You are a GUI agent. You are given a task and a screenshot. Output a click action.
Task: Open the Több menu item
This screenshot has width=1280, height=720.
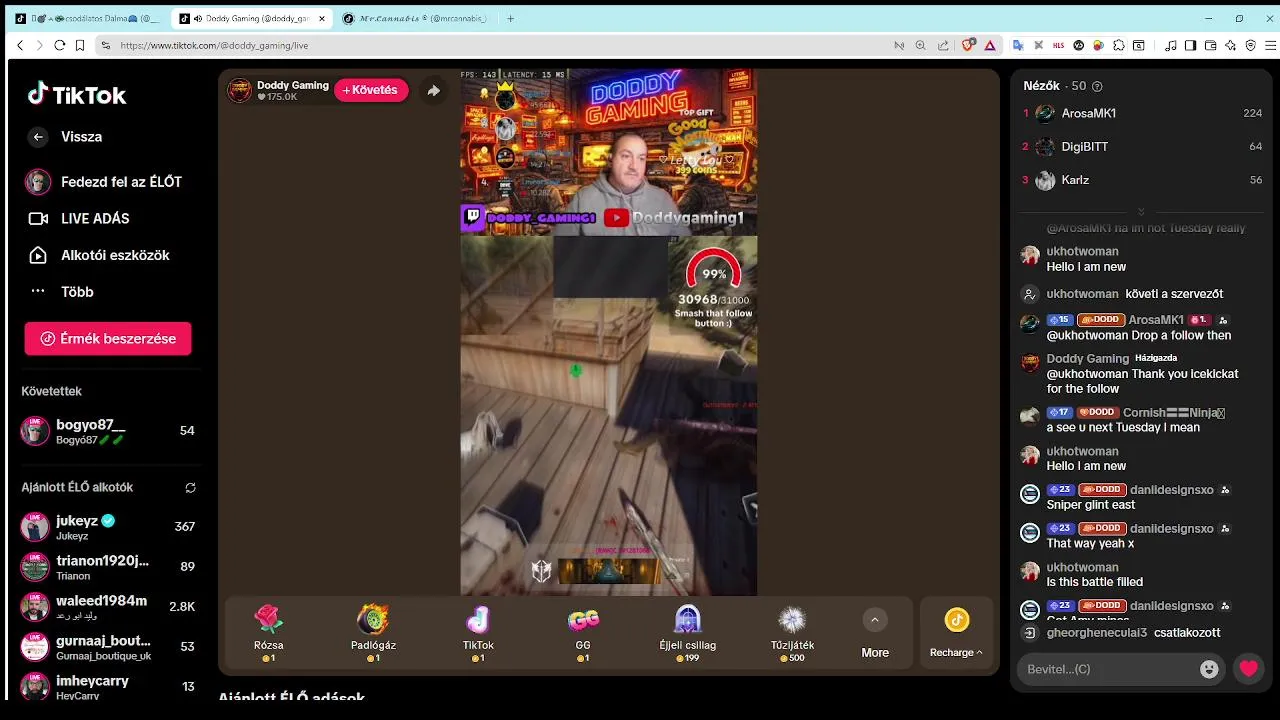point(60,292)
